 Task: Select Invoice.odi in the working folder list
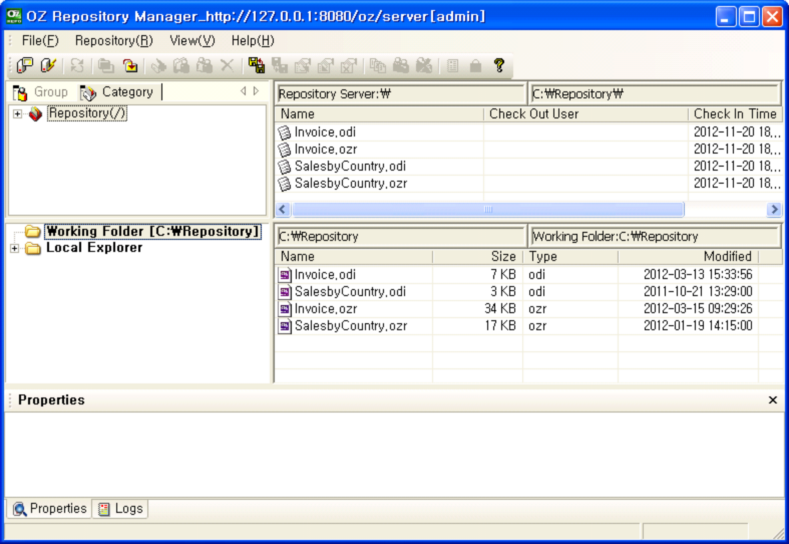(x=325, y=275)
